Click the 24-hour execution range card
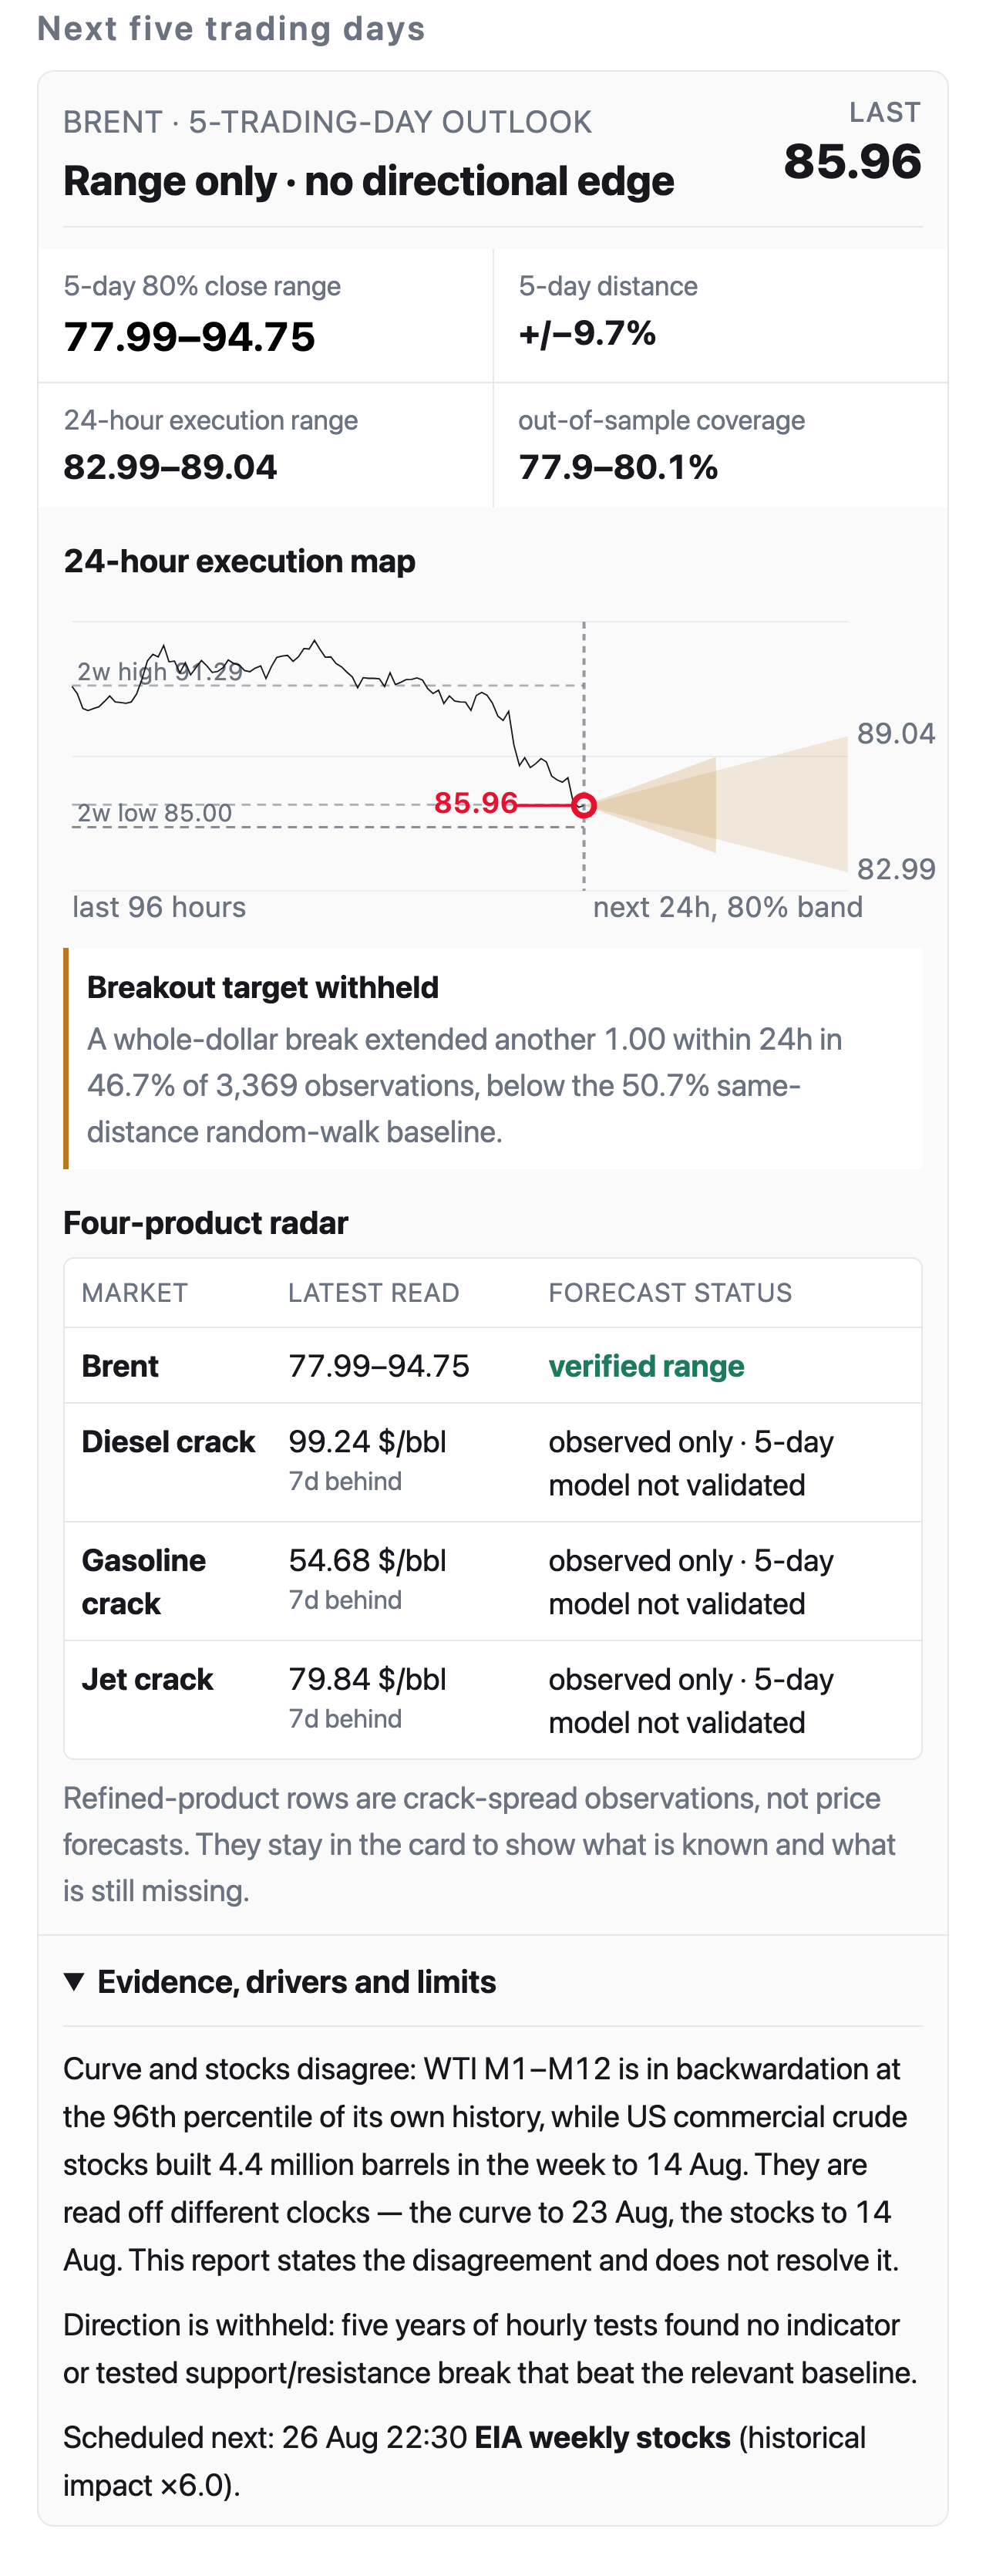 pyautogui.click(x=266, y=445)
